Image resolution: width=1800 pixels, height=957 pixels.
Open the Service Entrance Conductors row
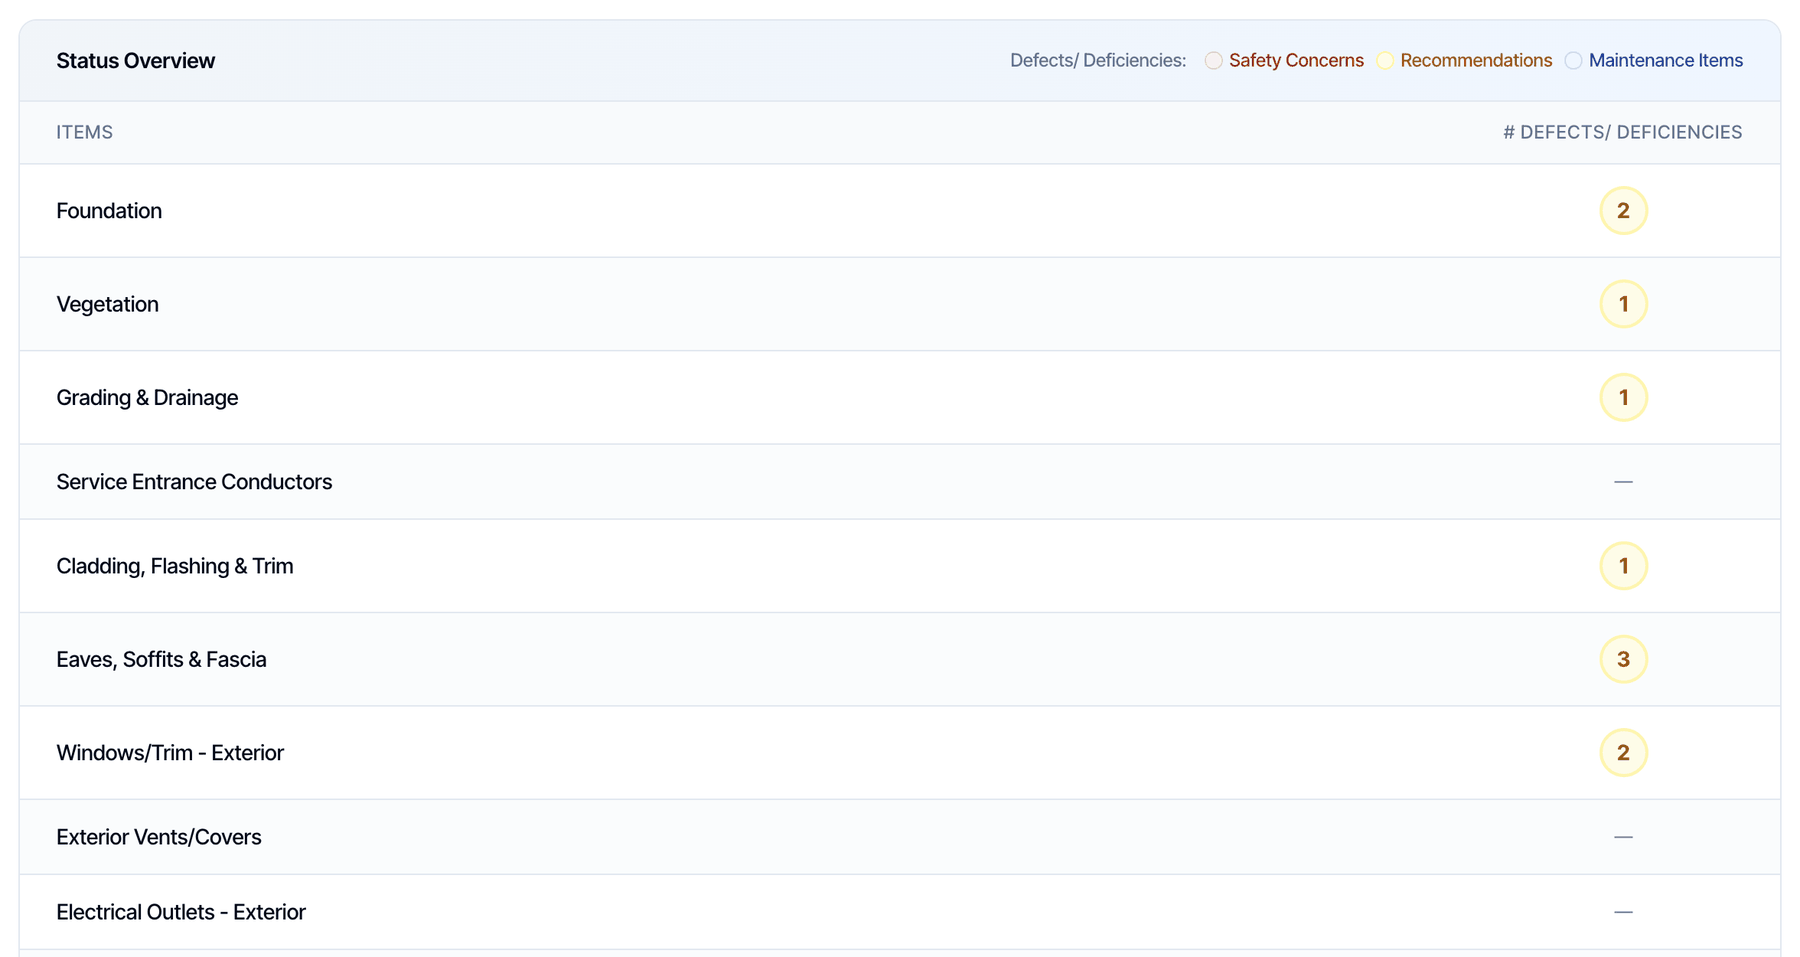pos(900,482)
